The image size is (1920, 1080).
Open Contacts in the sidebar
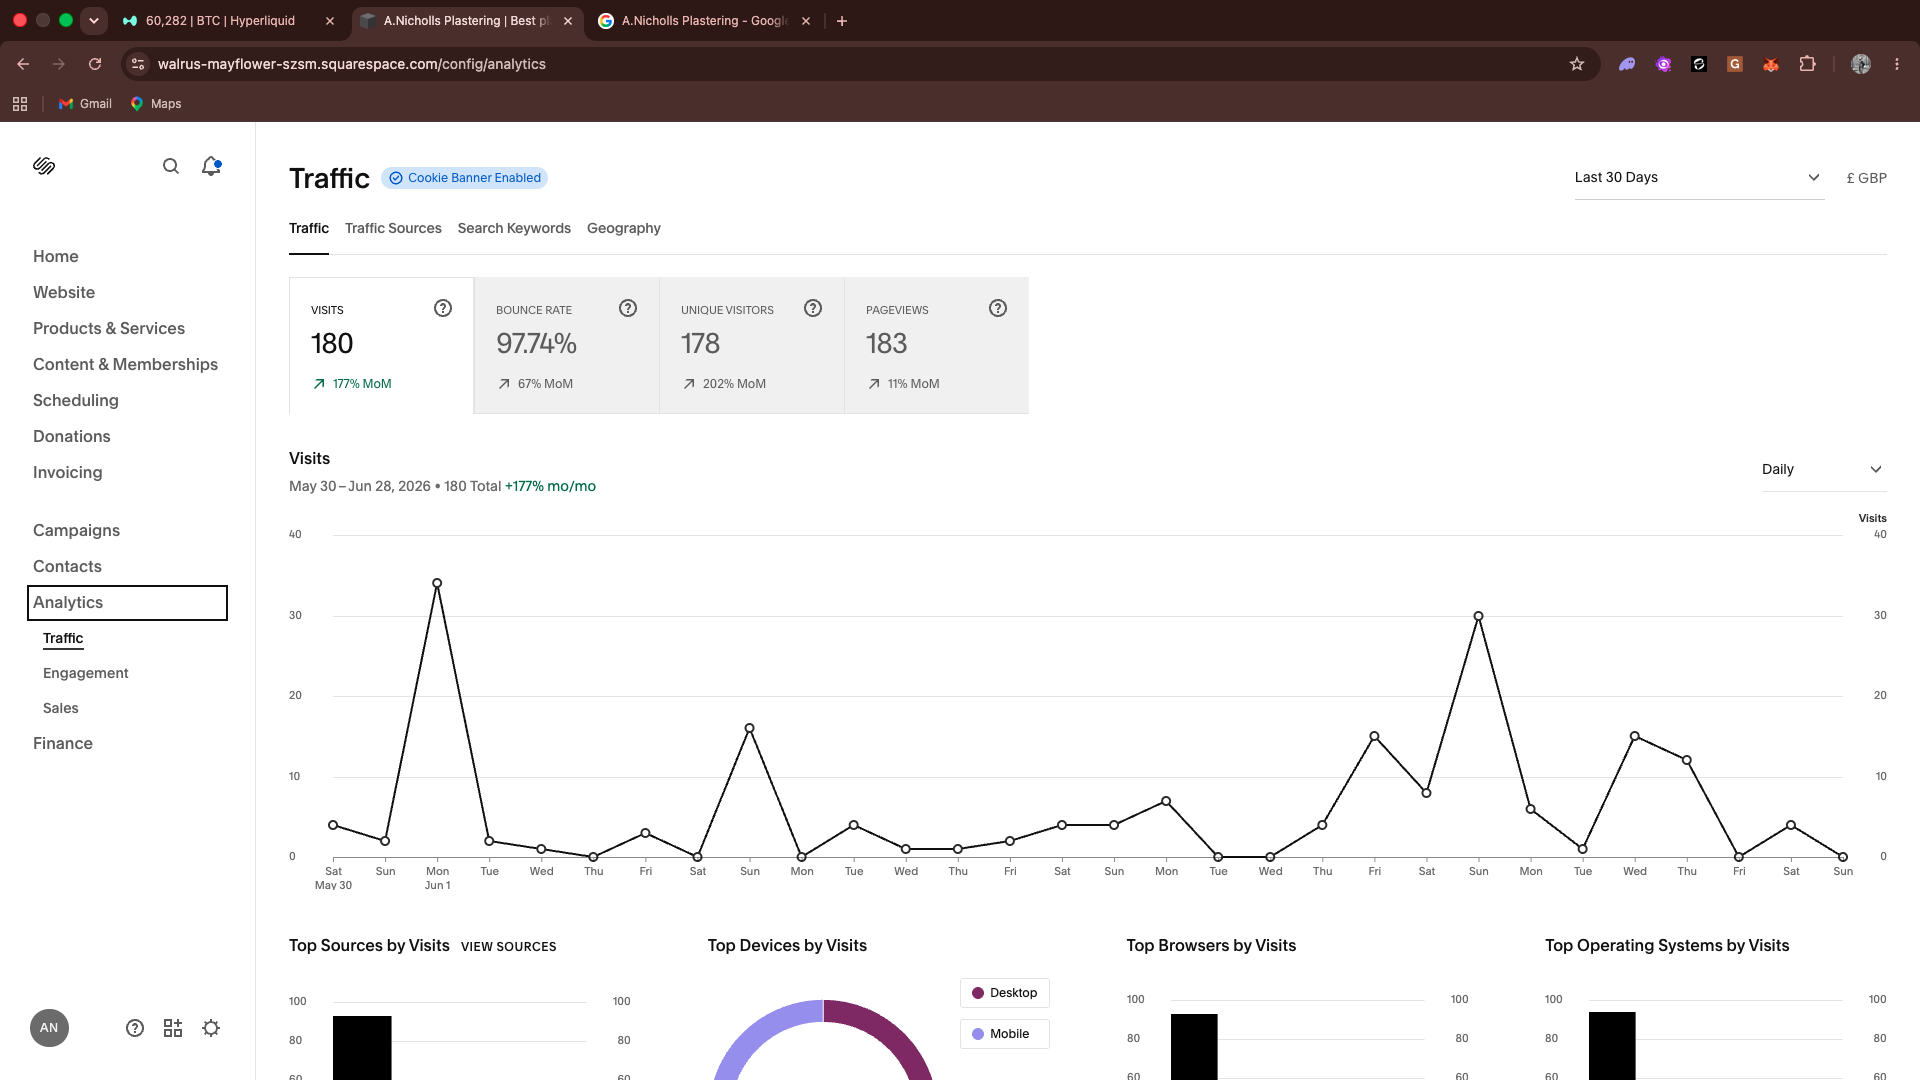coord(67,567)
